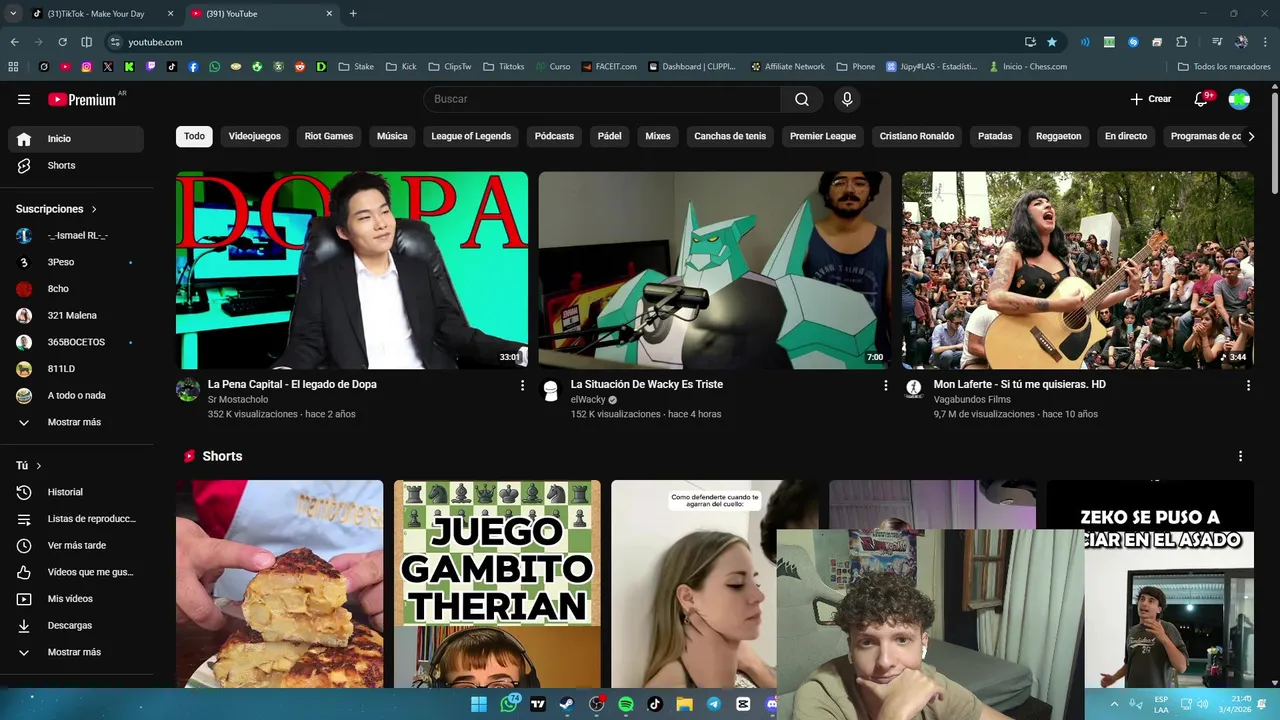Go to Inicio in the sidebar

pos(76,139)
